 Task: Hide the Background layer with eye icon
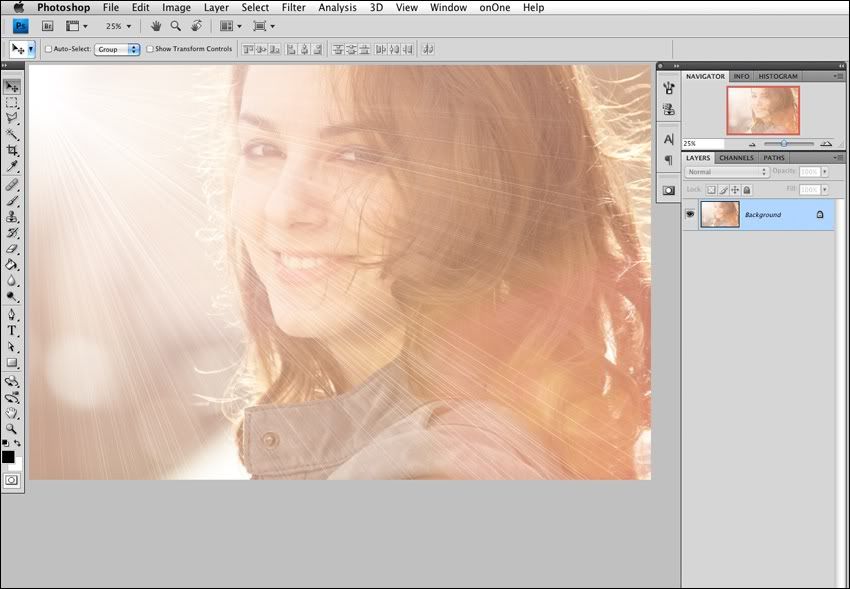coord(690,215)
